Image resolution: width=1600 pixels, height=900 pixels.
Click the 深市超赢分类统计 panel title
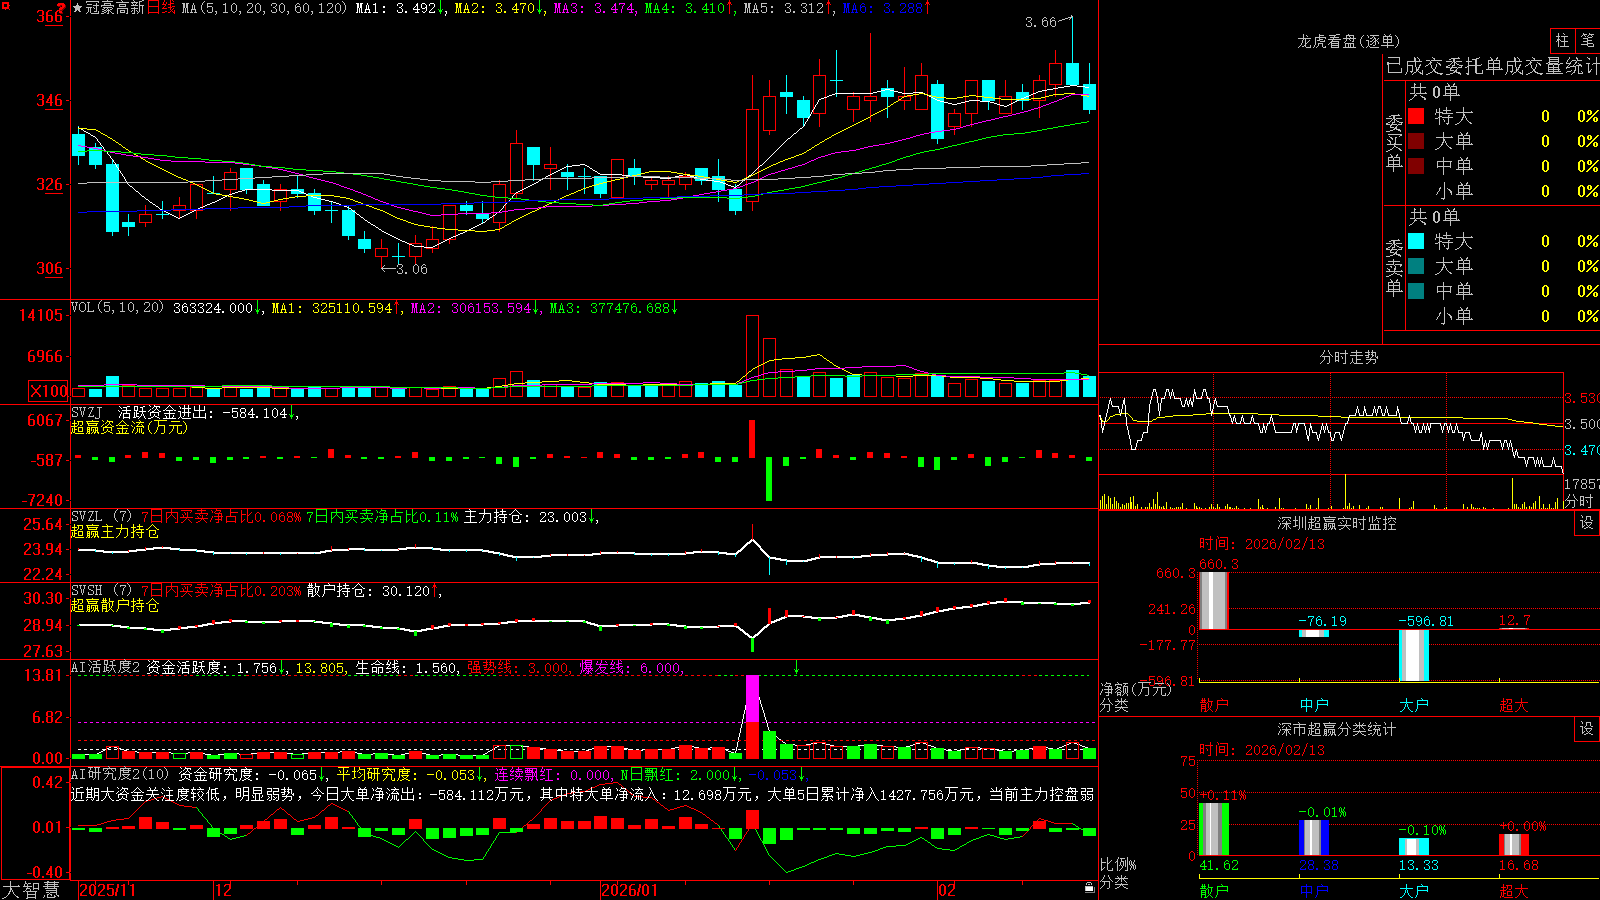coord(1337,729)
